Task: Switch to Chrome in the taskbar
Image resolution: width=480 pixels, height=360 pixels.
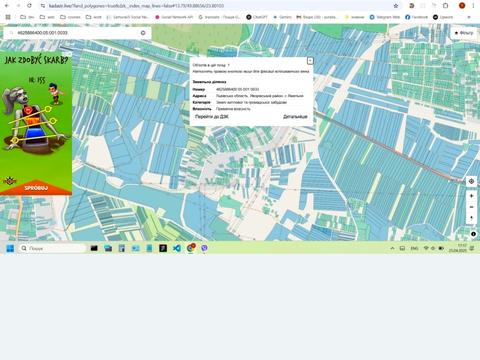Action: point(191,248)
